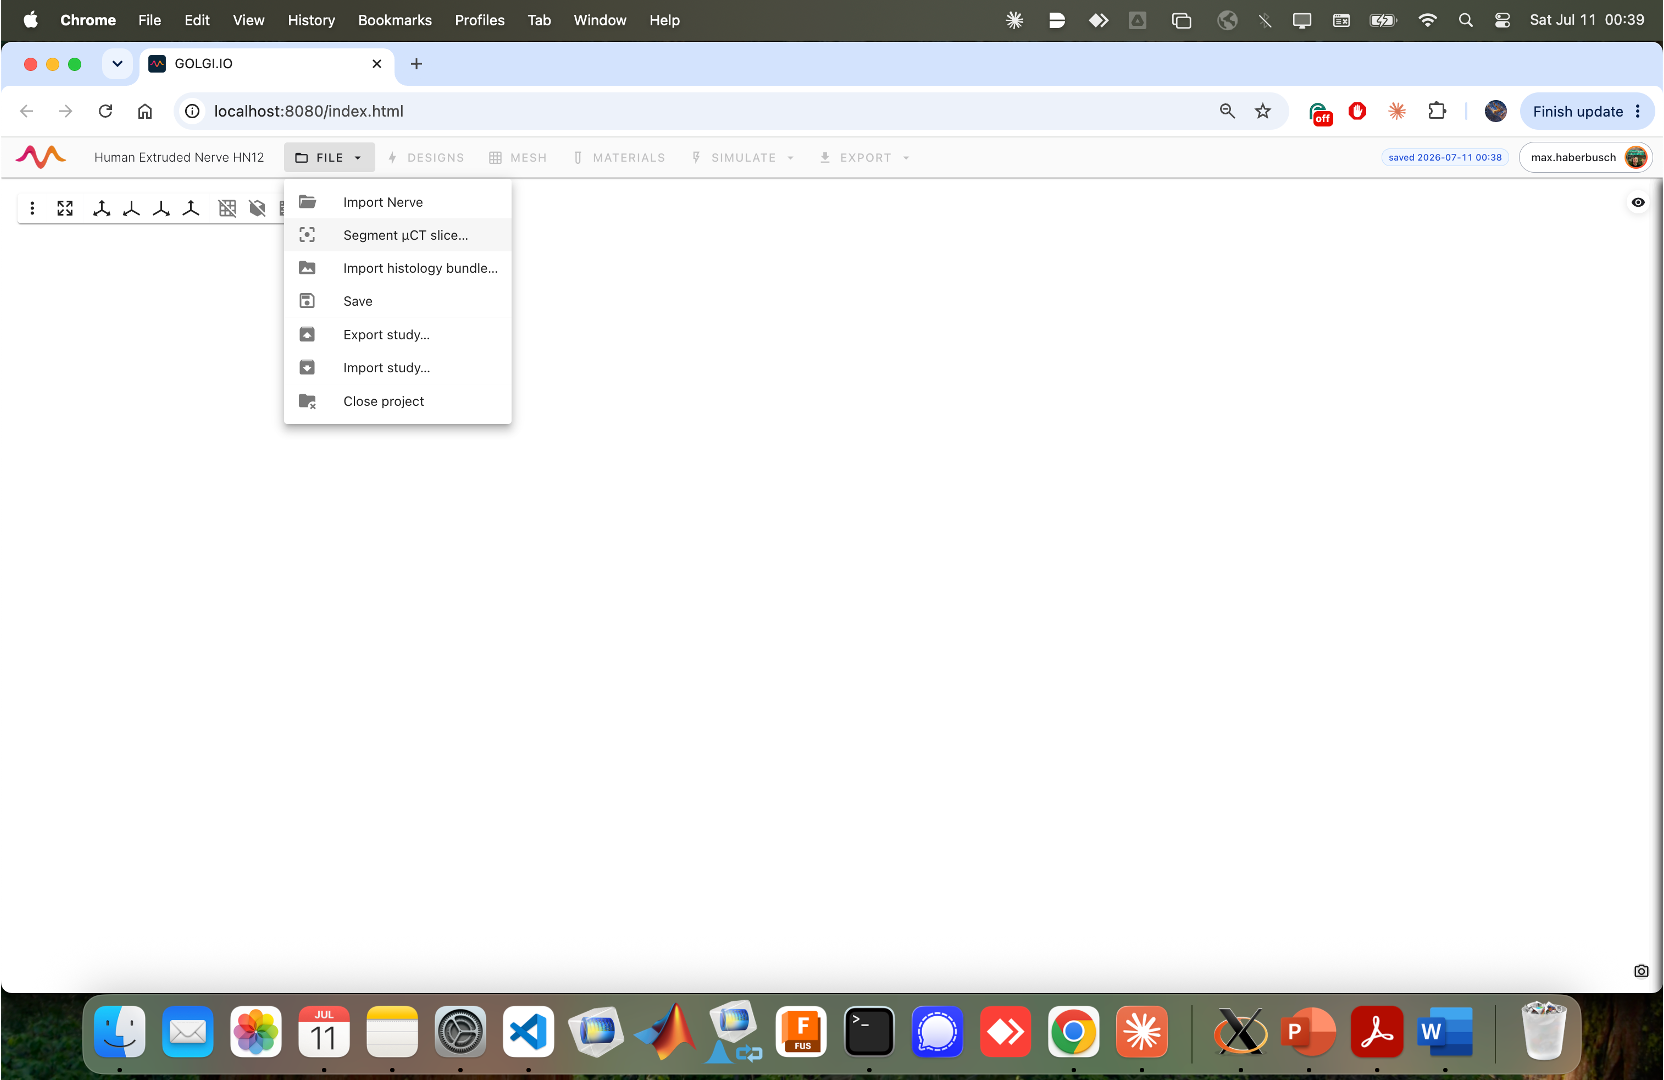Open Terminal from the Dock
Image resolution: width=1664 pixels, height=1080 pixels.
point(869,1032)
